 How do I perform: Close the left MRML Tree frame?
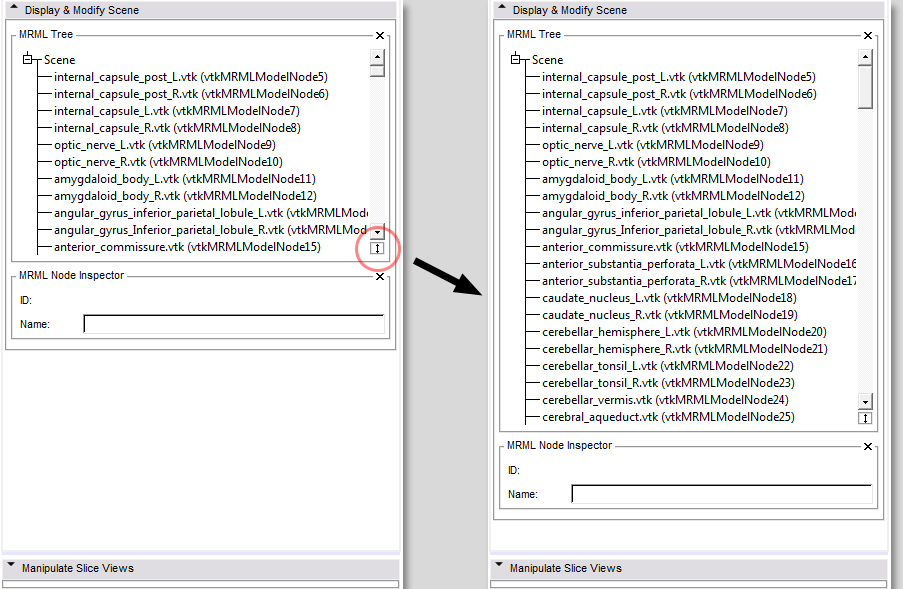coord(380,35)
